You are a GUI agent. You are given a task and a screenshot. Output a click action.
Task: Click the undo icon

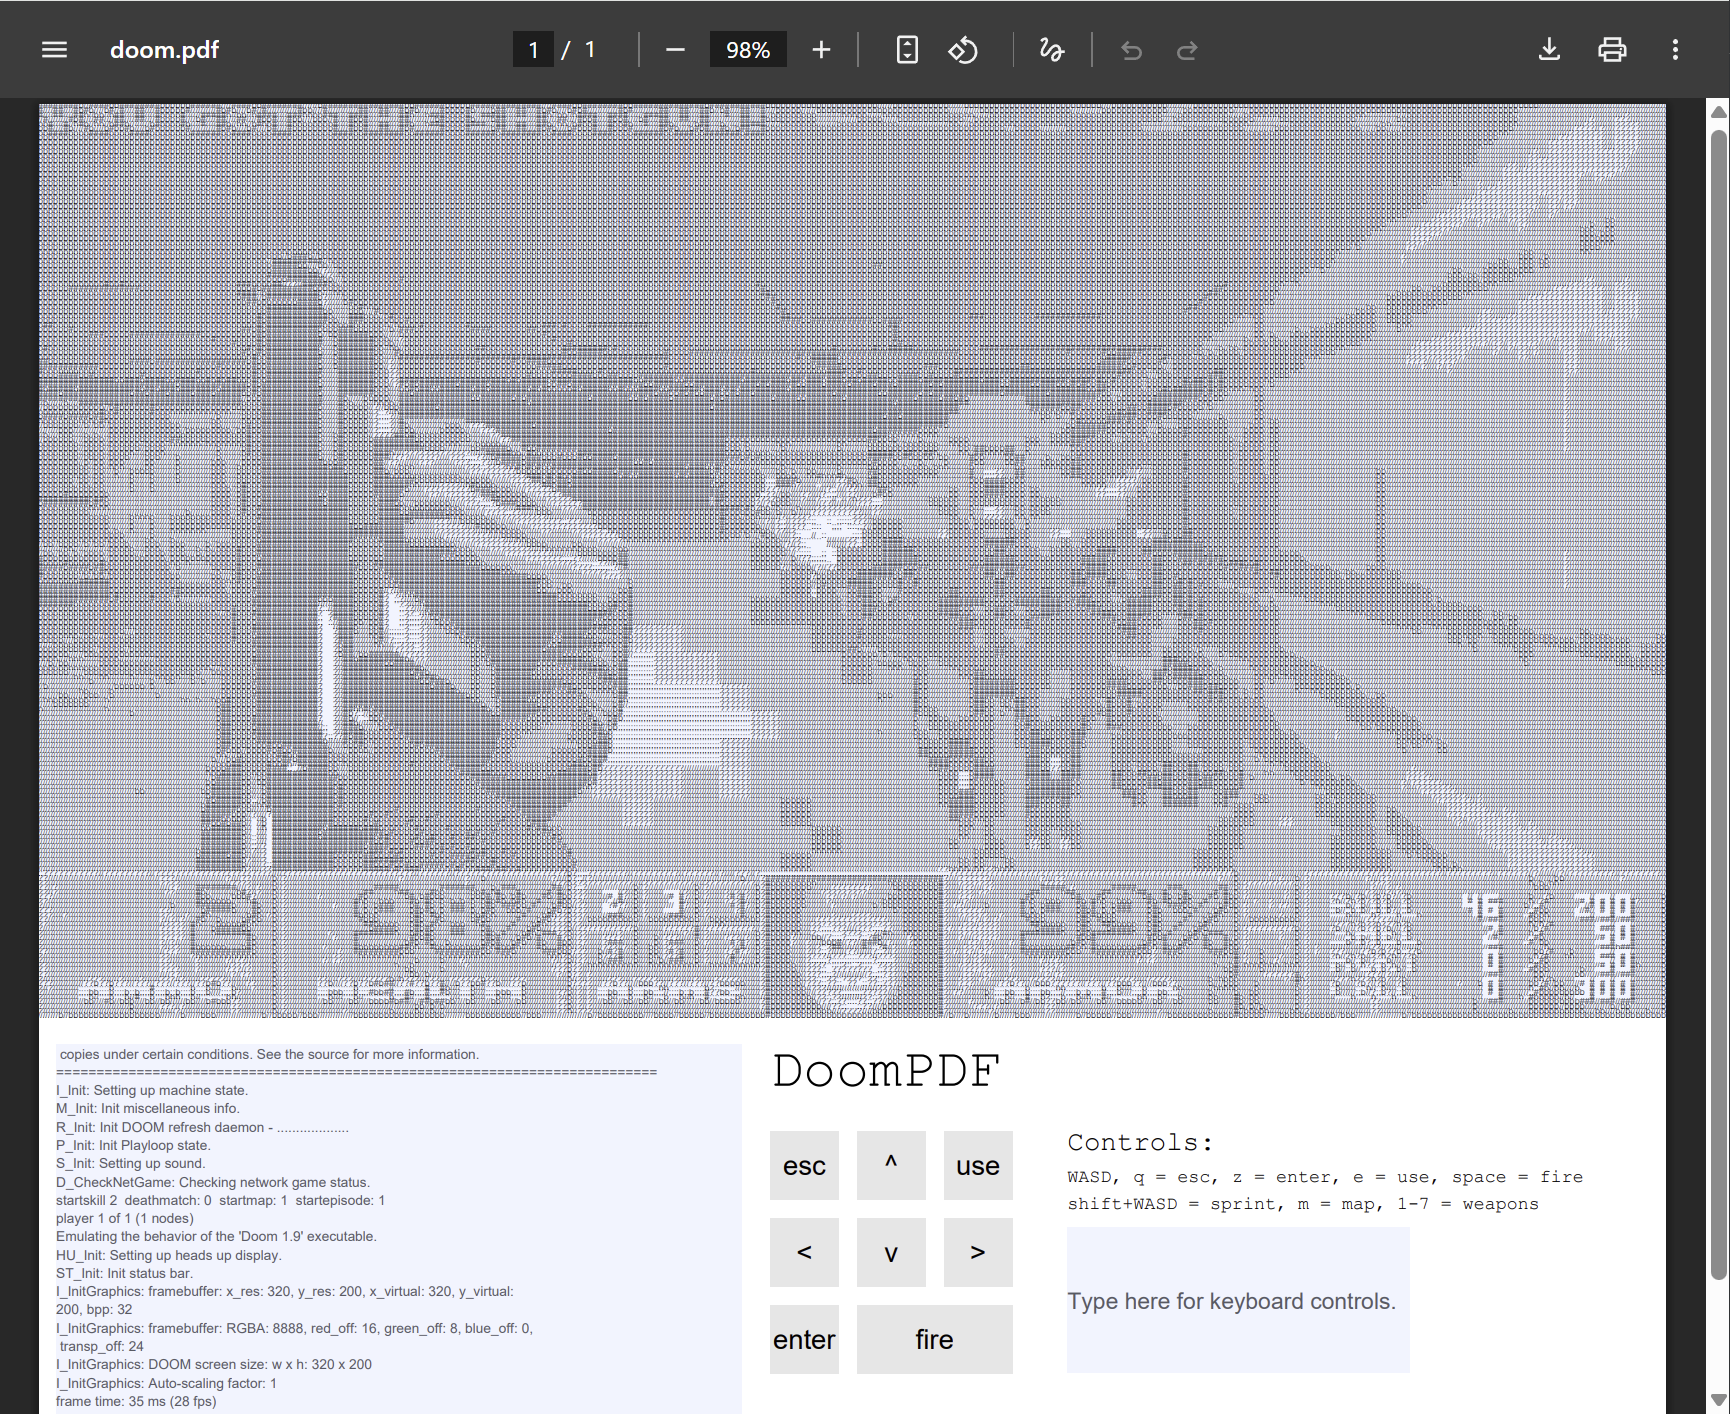point(1130,49)
